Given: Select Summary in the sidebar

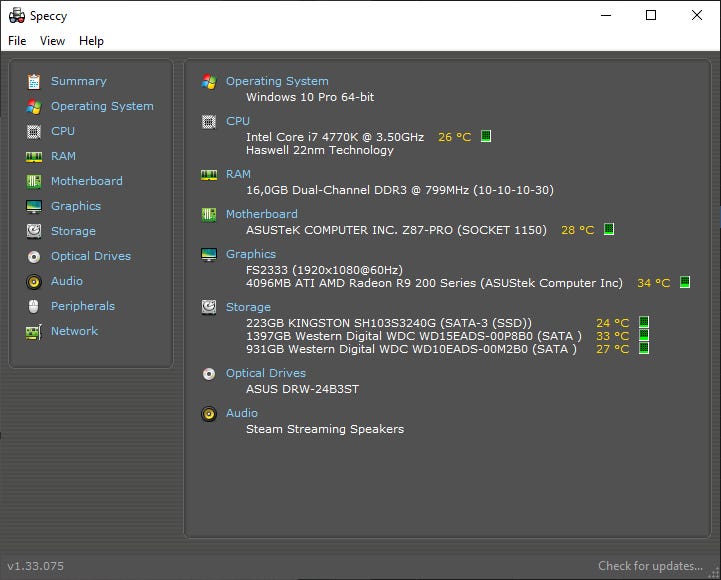Looking at the screenshot, I should (78, 81).
